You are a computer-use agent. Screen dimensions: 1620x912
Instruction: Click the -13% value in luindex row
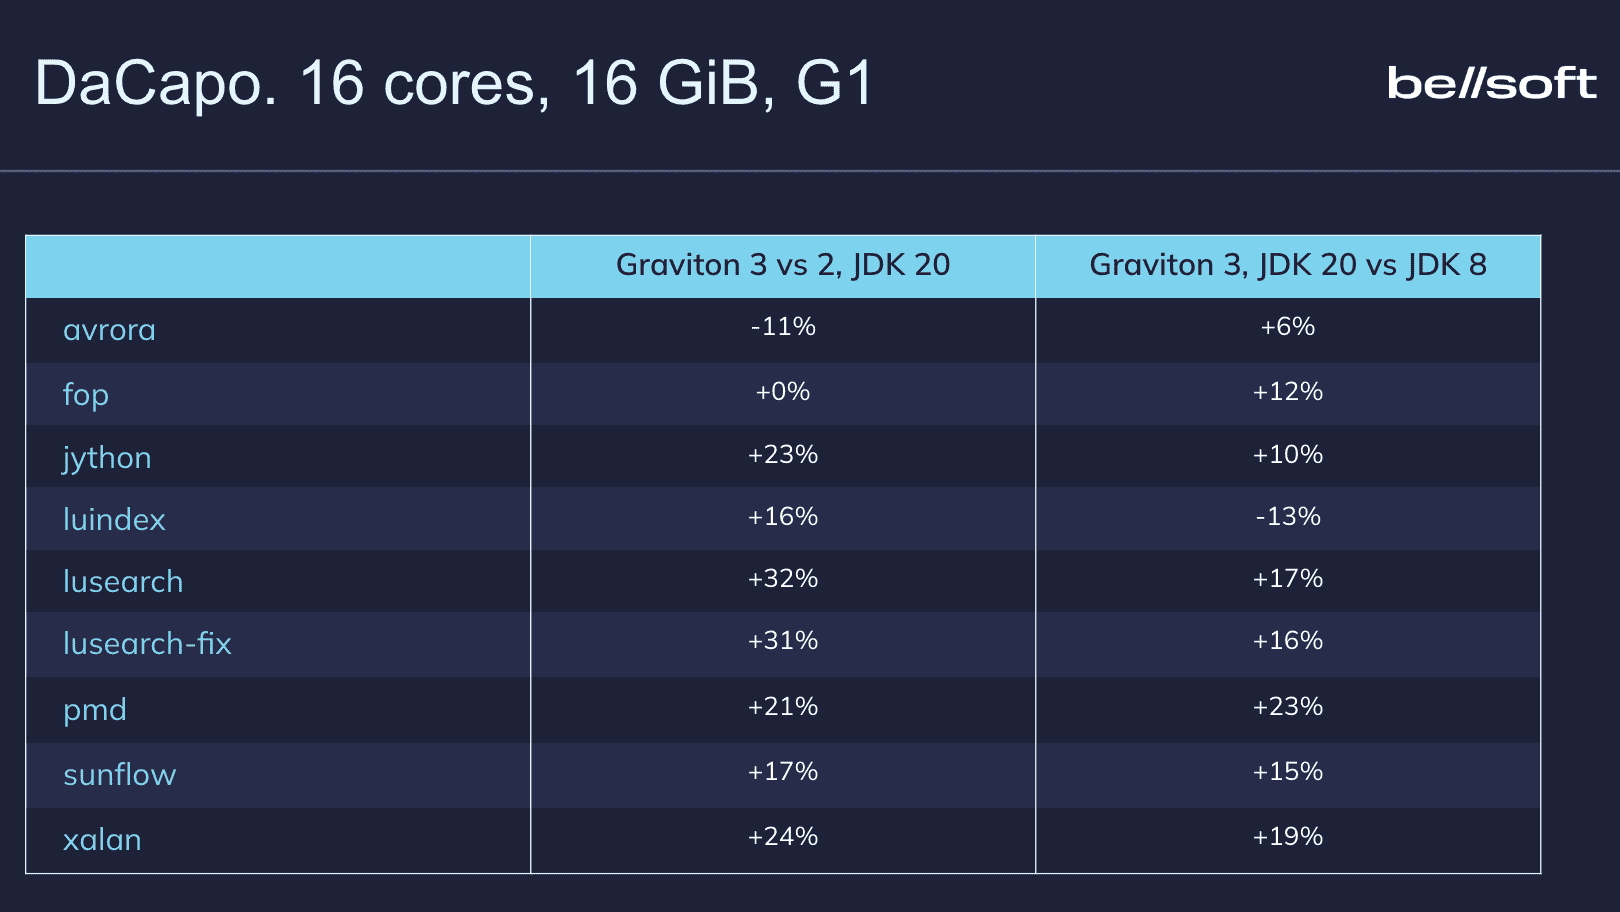click(x=1288, y=517)
